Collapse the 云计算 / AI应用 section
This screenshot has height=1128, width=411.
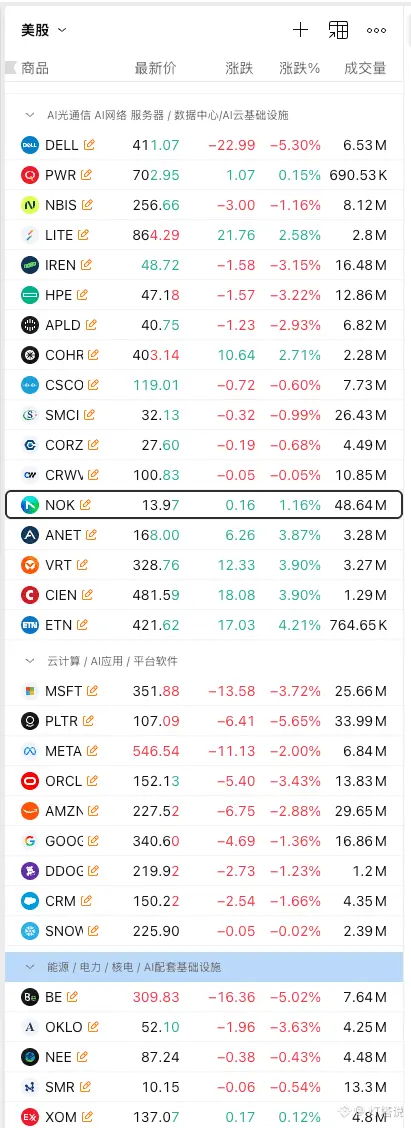(30, 660)
